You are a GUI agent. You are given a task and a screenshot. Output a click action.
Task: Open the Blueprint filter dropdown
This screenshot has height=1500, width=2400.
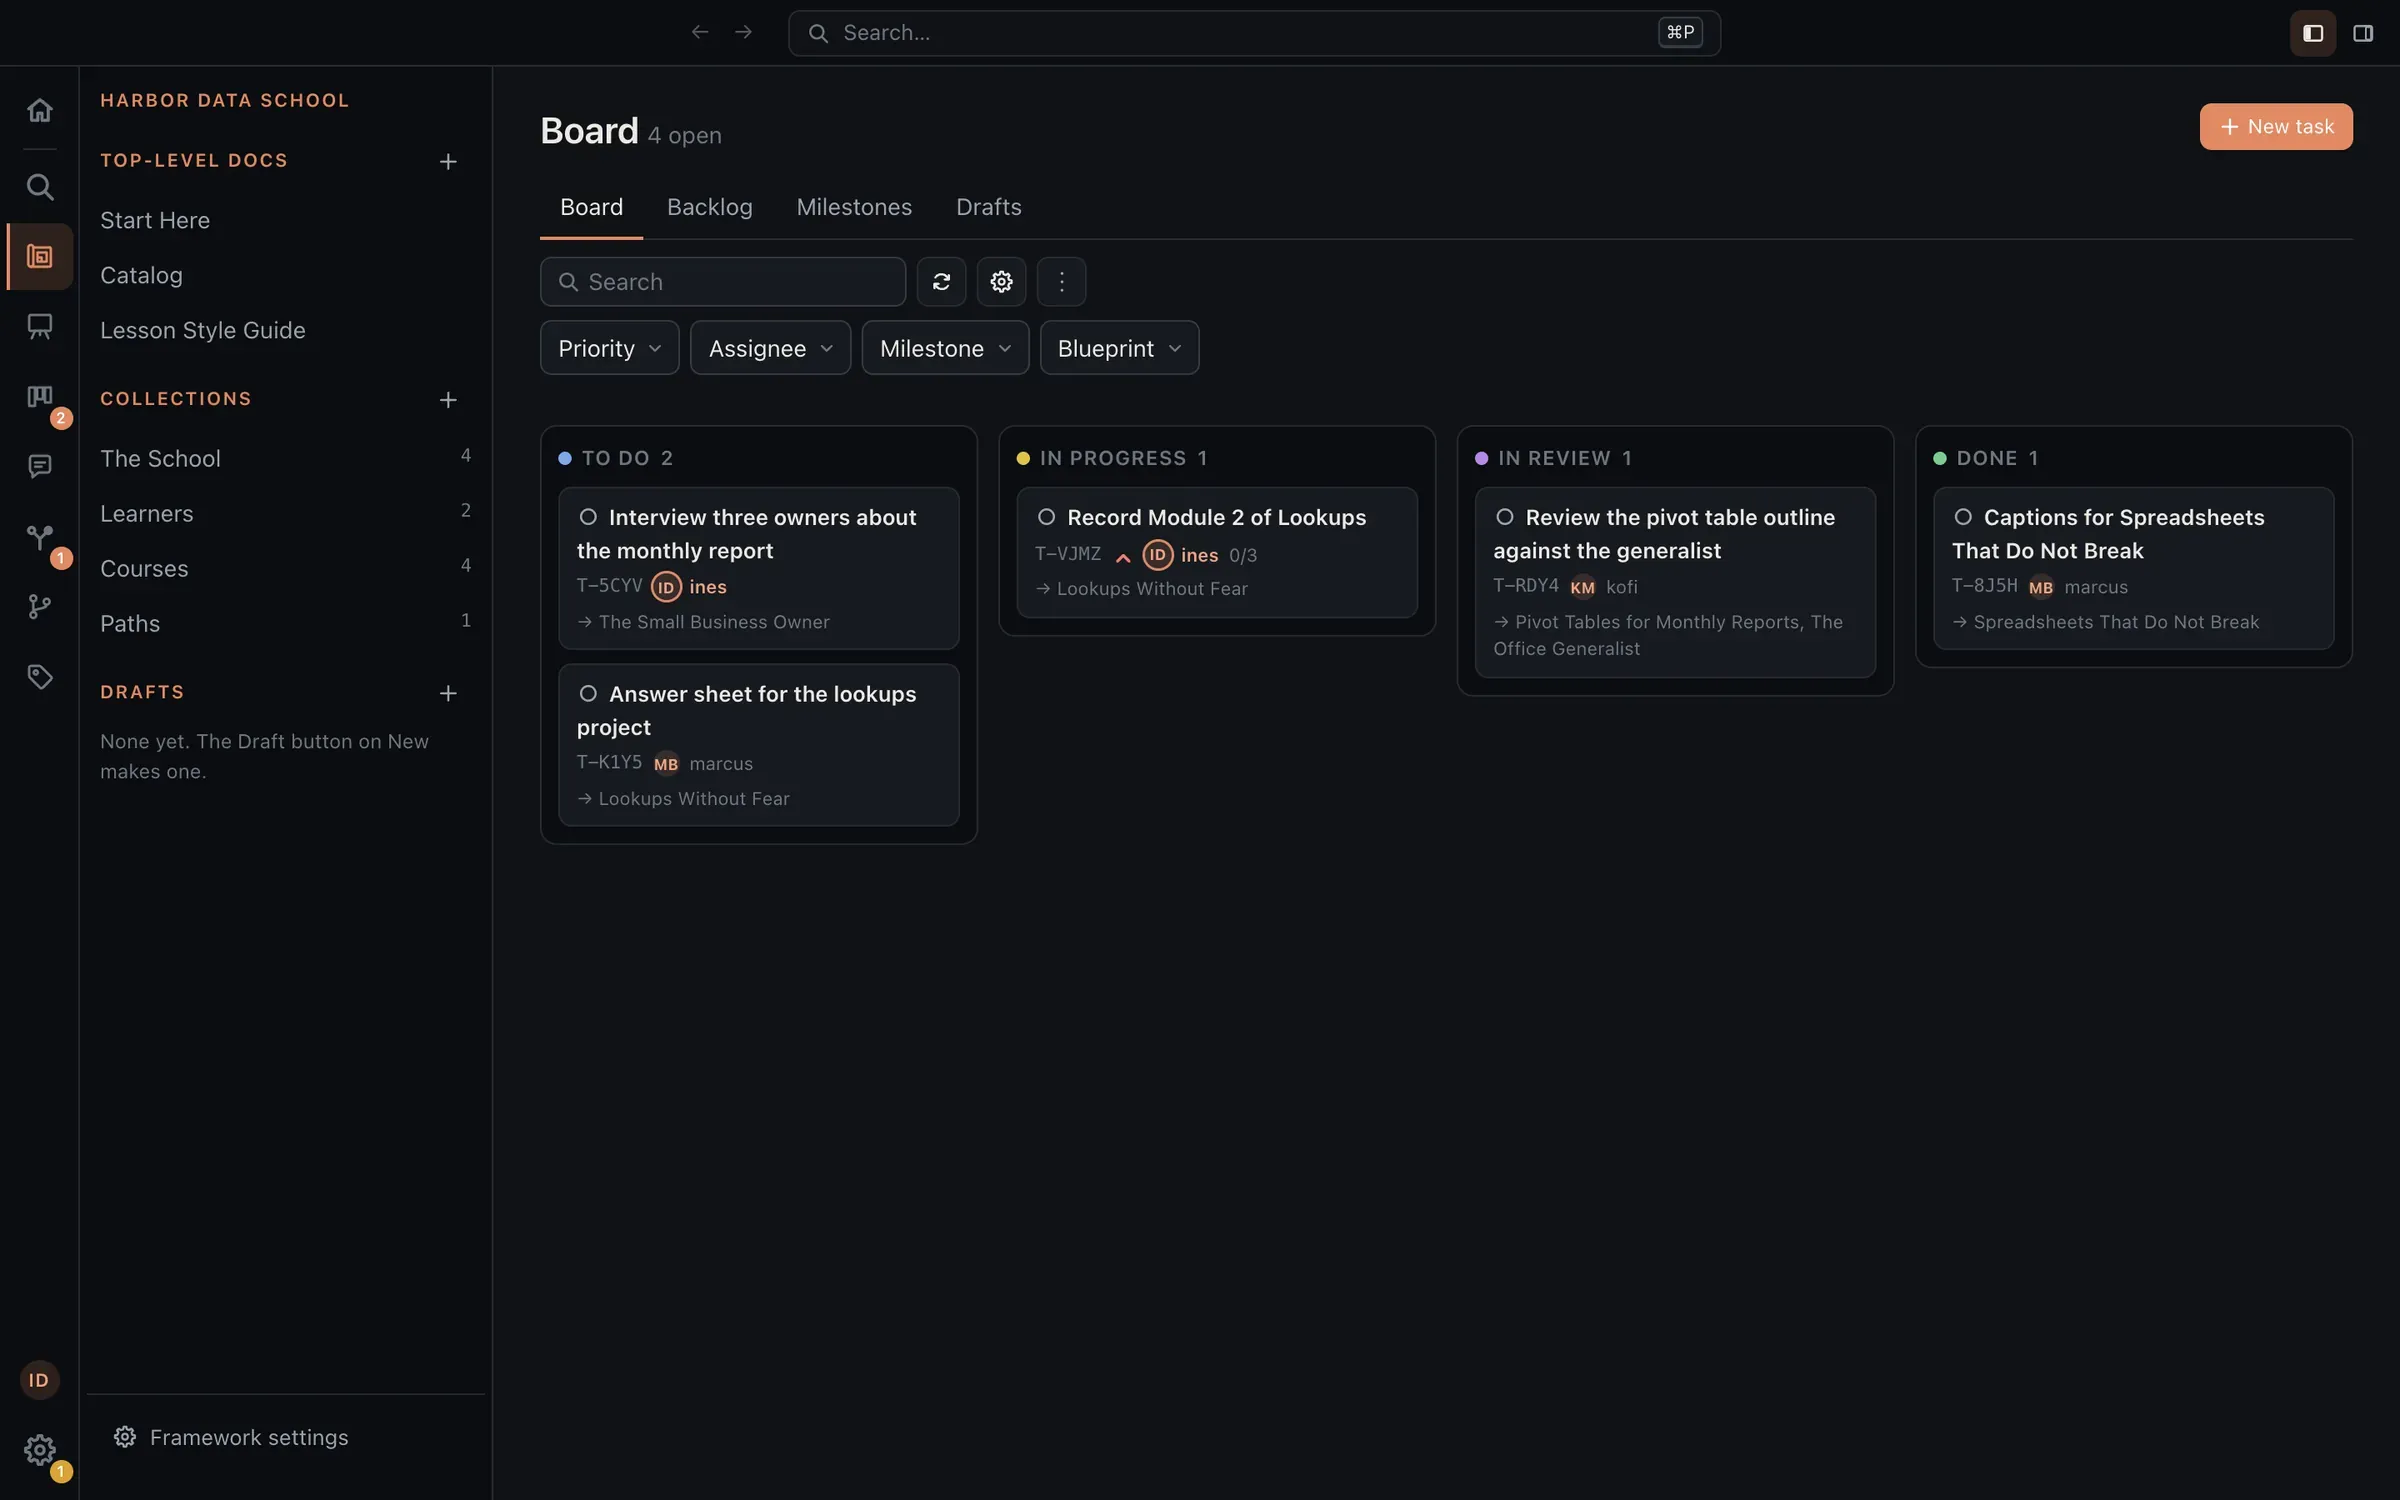point(1119,348)
